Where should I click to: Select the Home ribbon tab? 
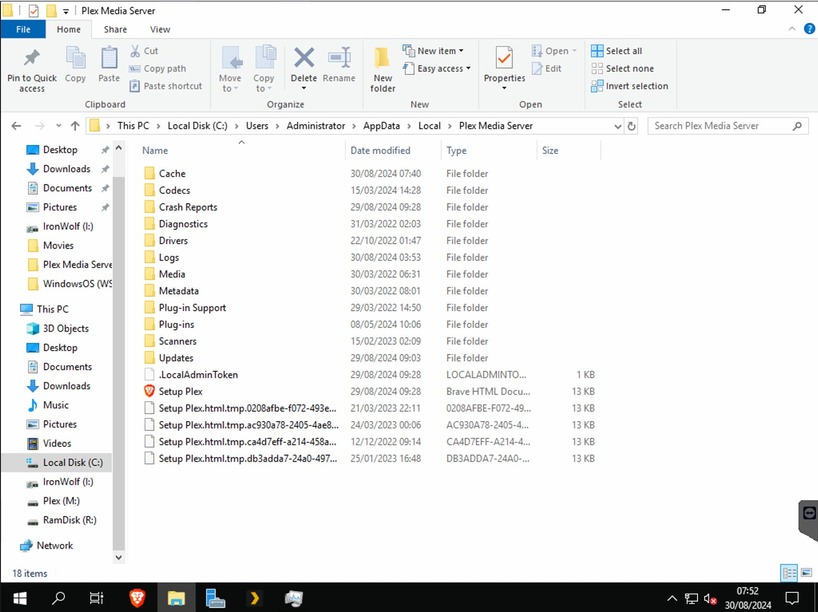click(68, 29)
